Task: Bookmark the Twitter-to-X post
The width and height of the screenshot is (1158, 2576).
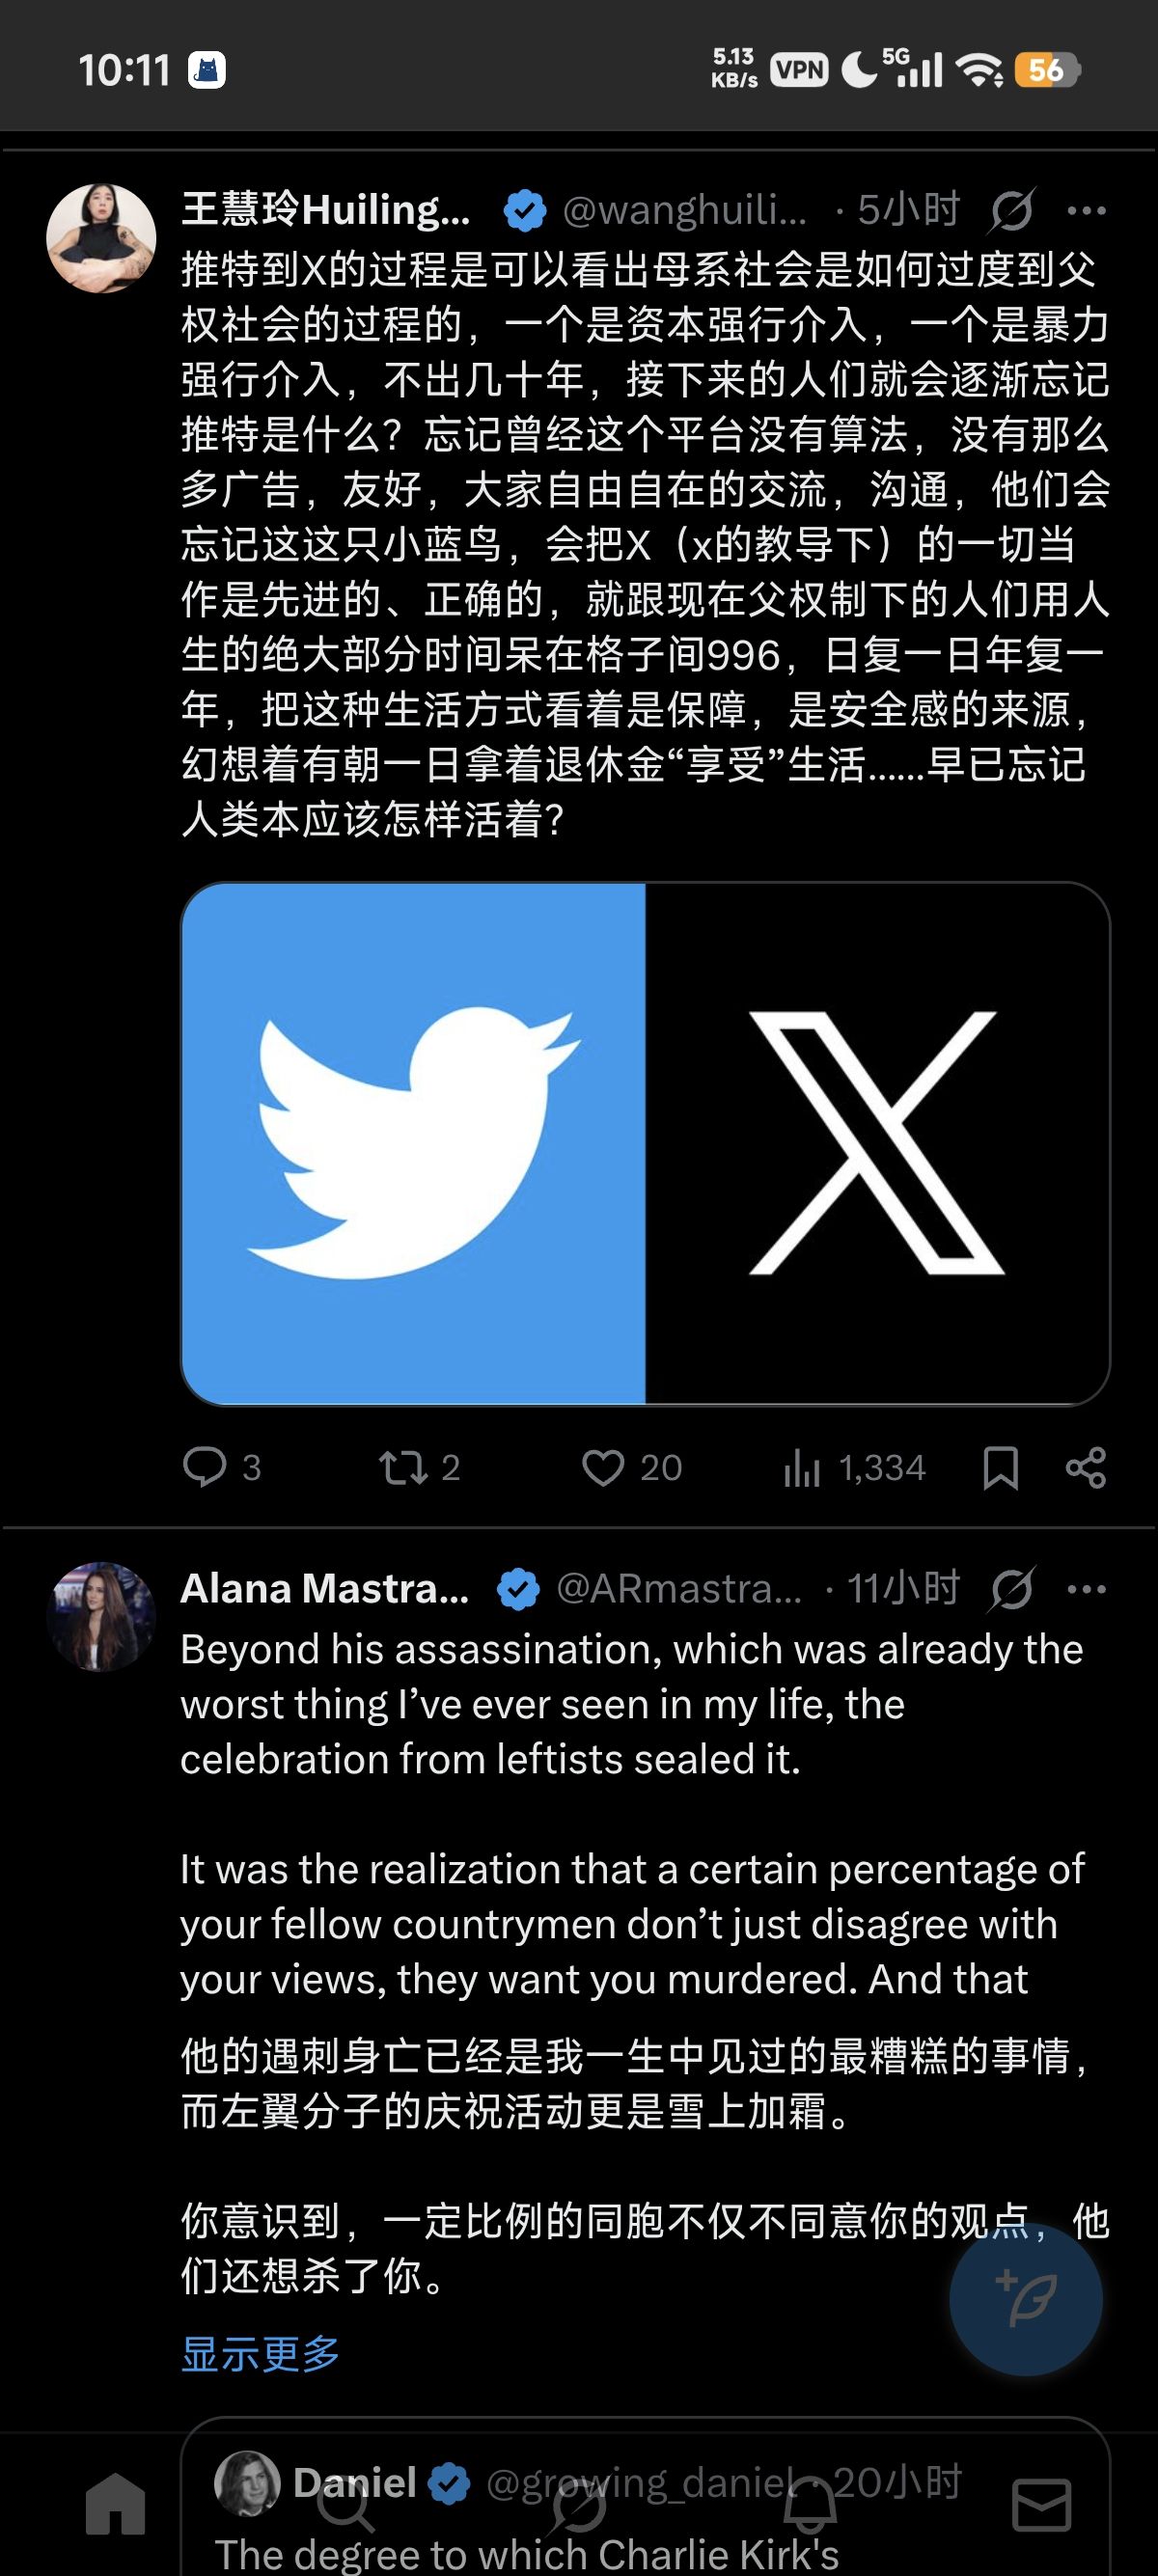Action: (1000, 1467)
